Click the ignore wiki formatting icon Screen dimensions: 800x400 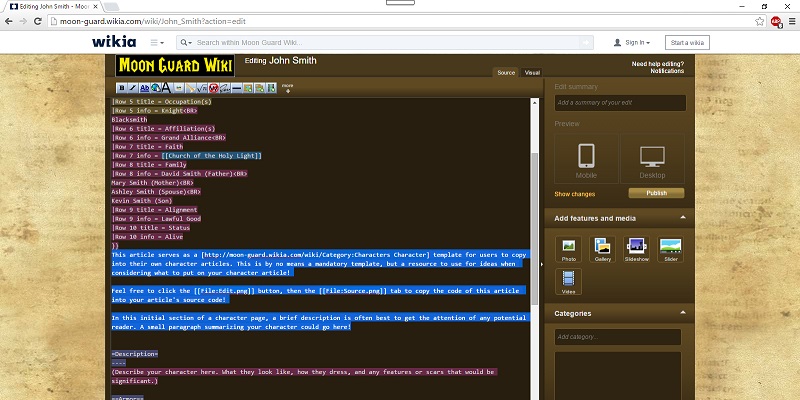click(213, 88)
